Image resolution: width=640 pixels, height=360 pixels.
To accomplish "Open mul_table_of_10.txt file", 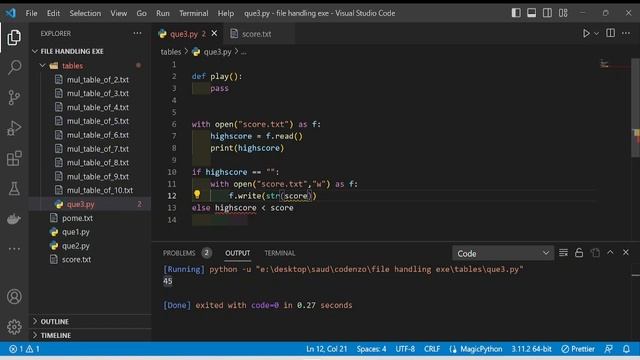I will click(100, 190).
